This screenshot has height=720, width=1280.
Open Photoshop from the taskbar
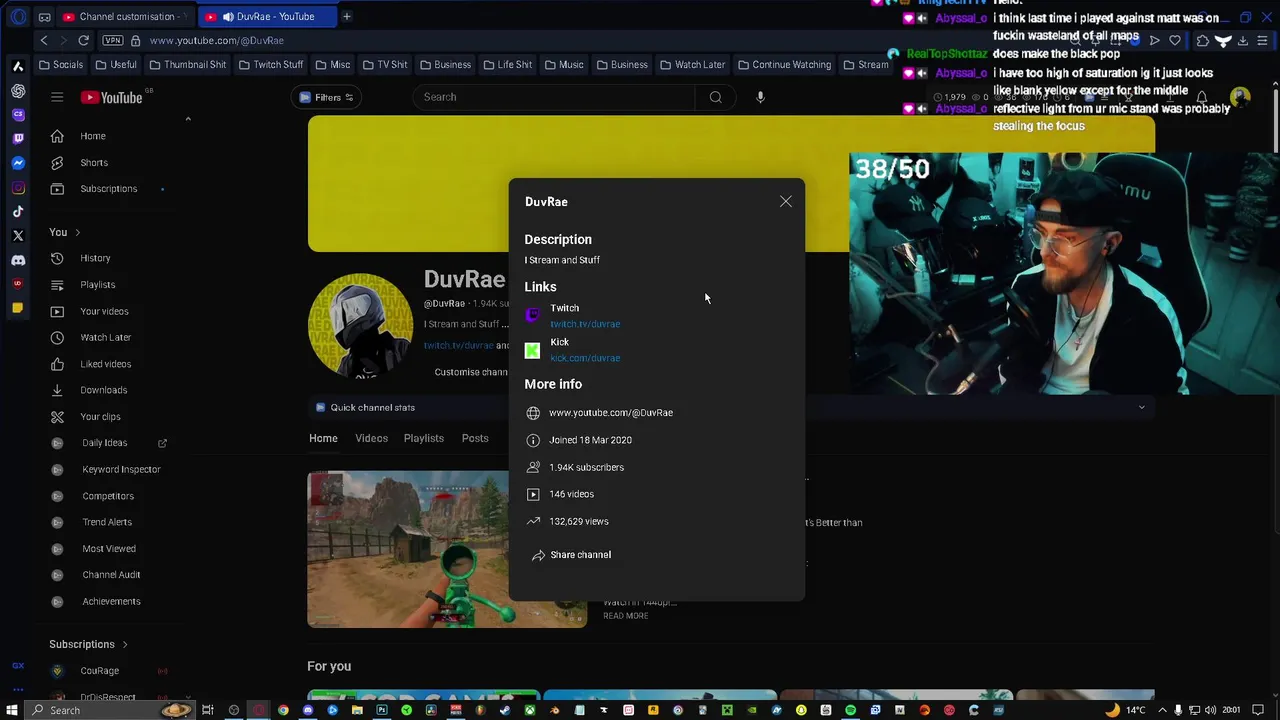(381, 710)
